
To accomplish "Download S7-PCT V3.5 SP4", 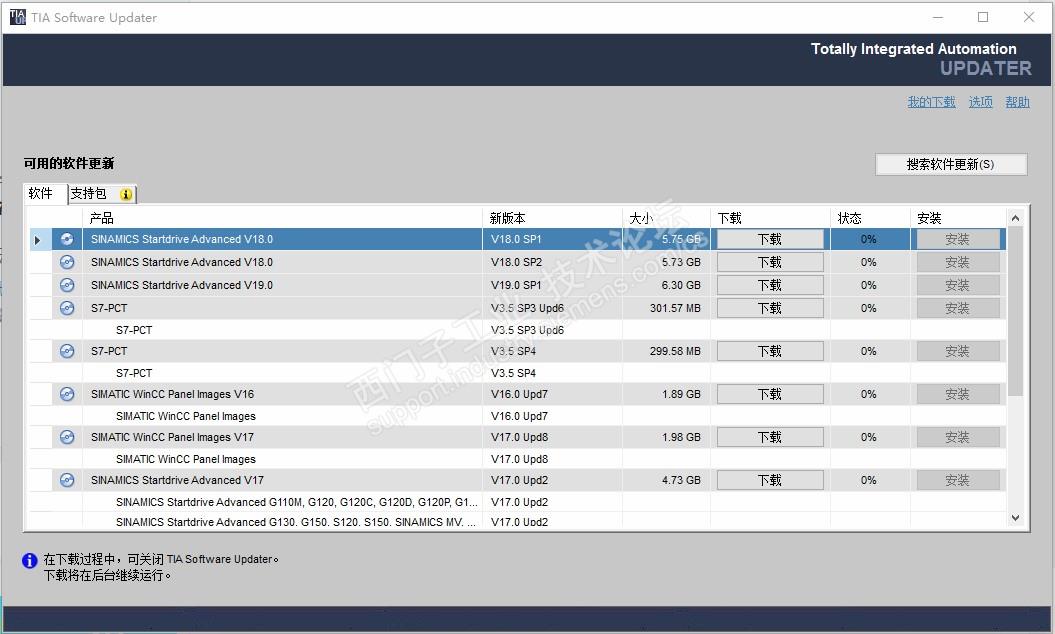I will pyautogui.click(x=770, y=351).
